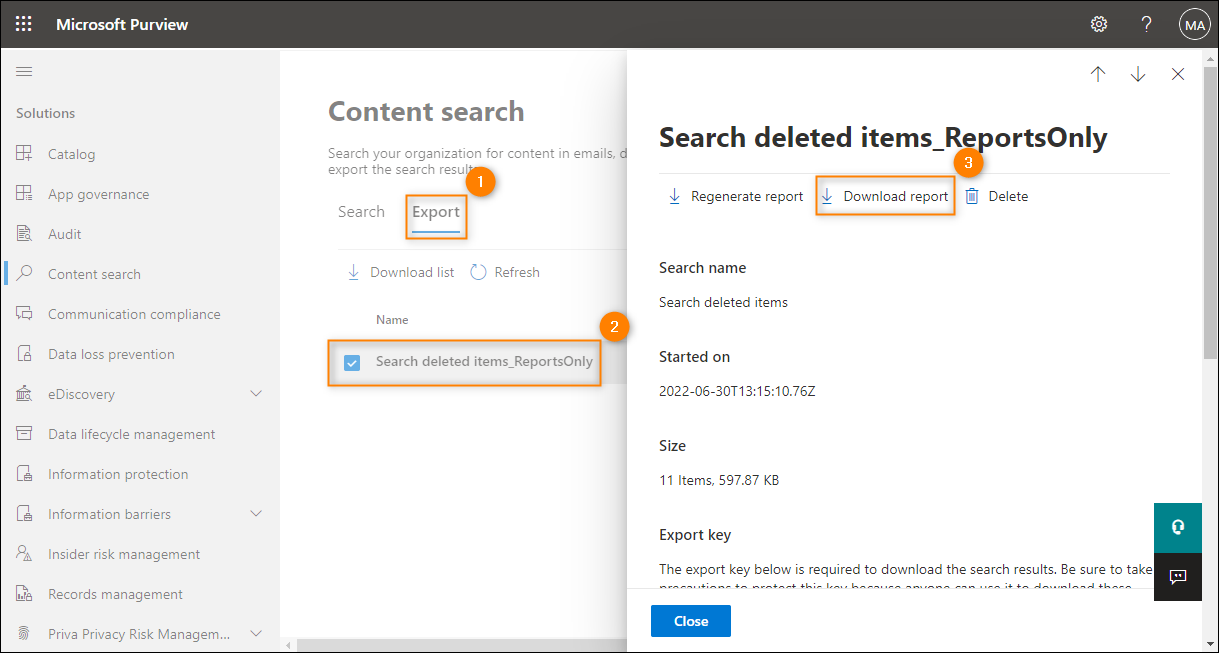Select the '11 Items, 597.87 KB' size text
Screen dimensions: 1219x653
pos(719,480)
